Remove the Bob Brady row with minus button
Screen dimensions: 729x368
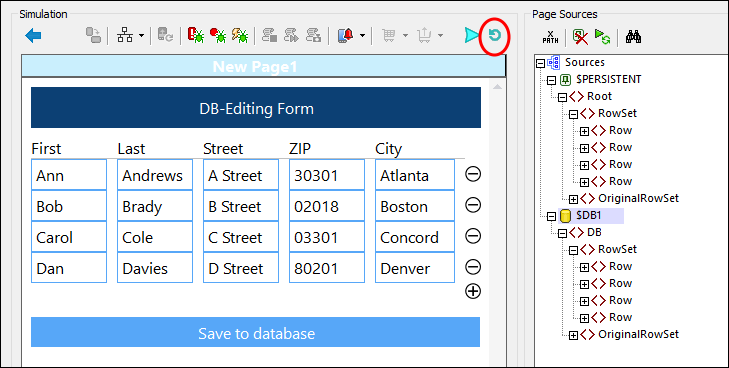tap(473, 205)
